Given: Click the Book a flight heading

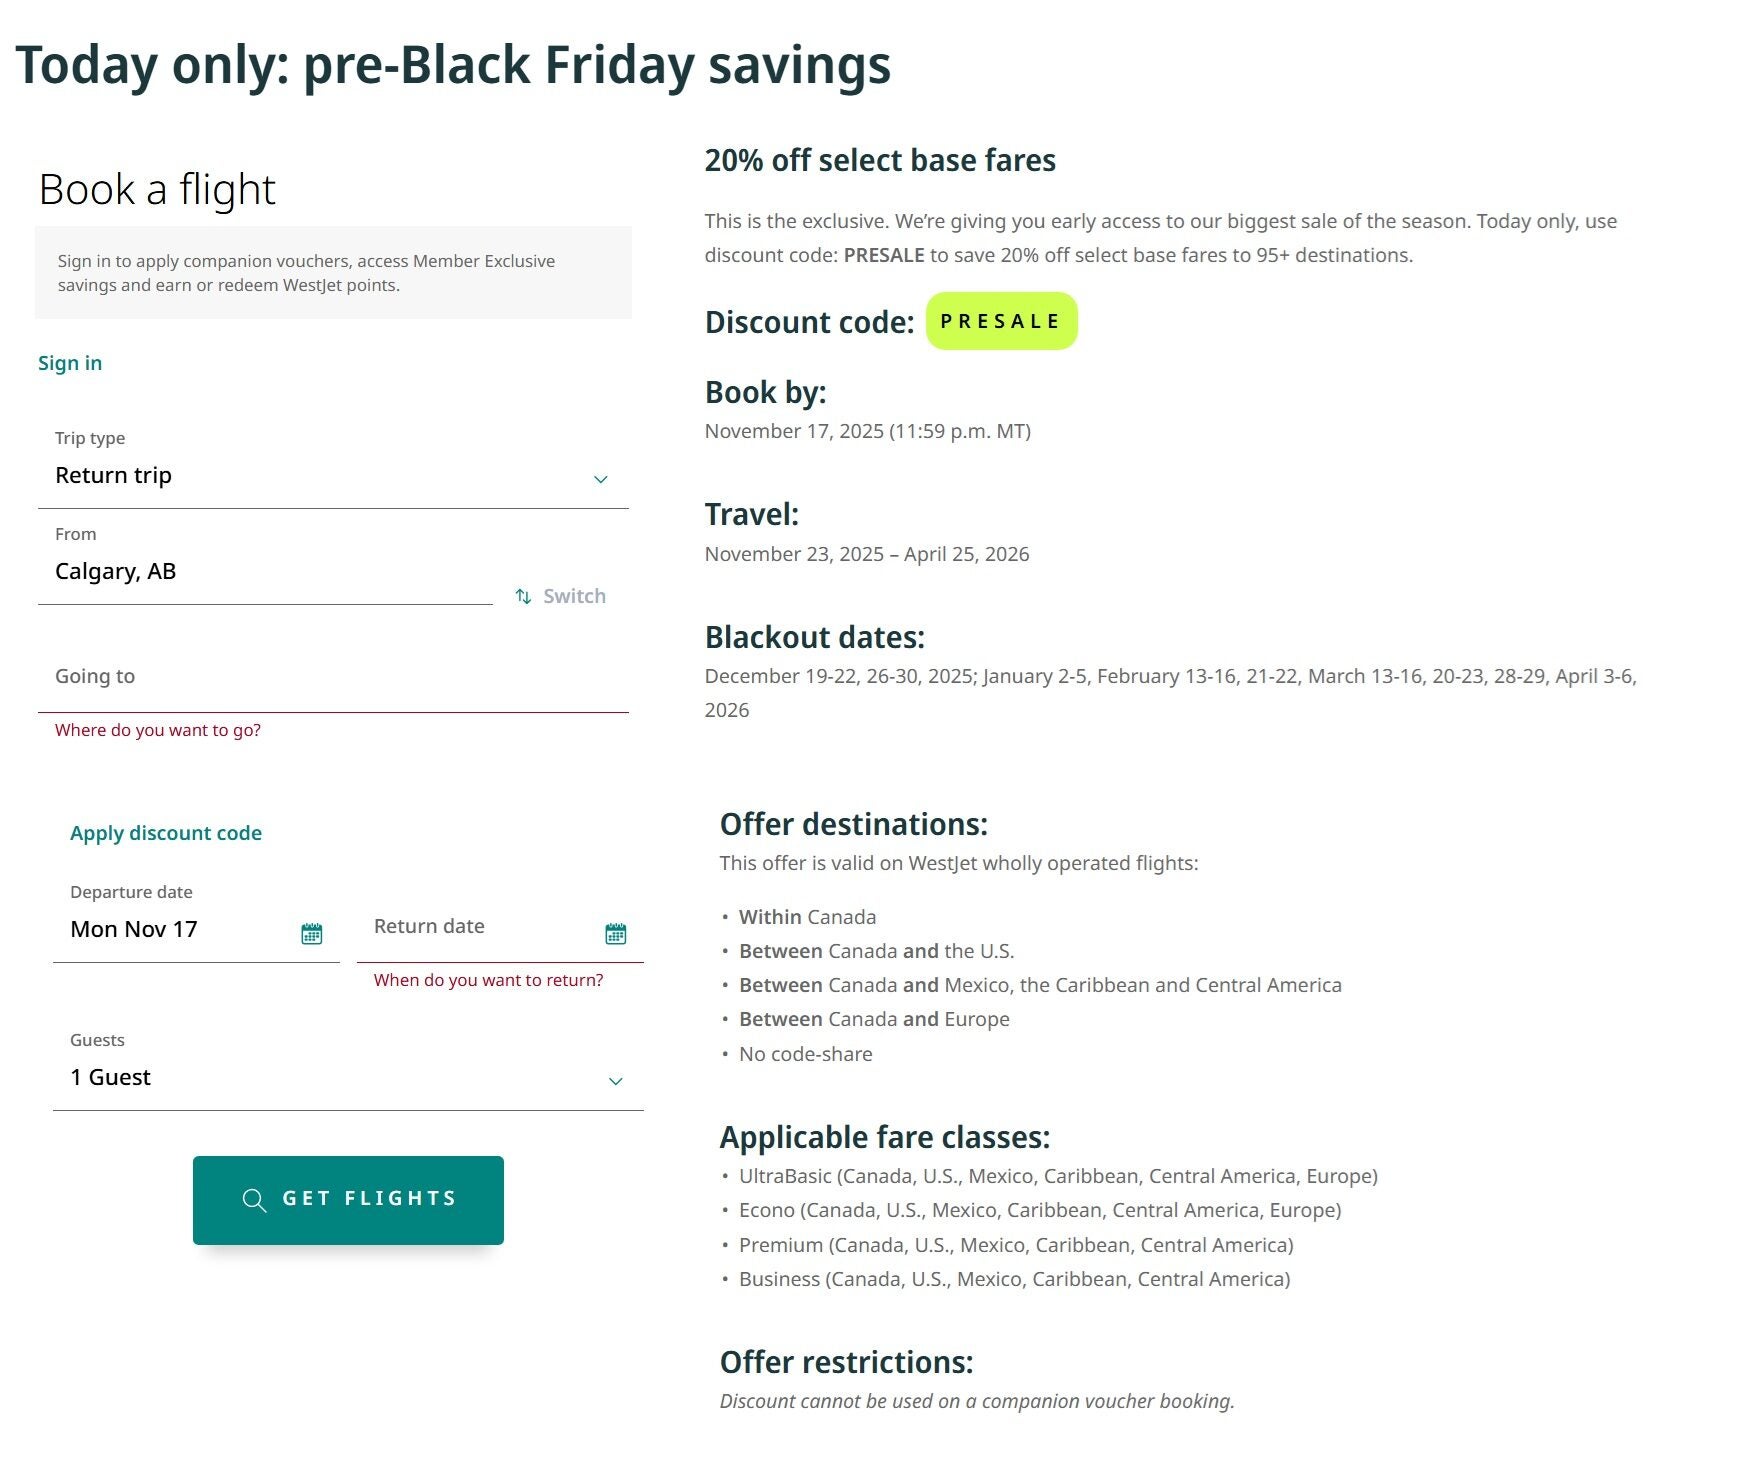Looking at the screenshot, I should click(157, 189).
